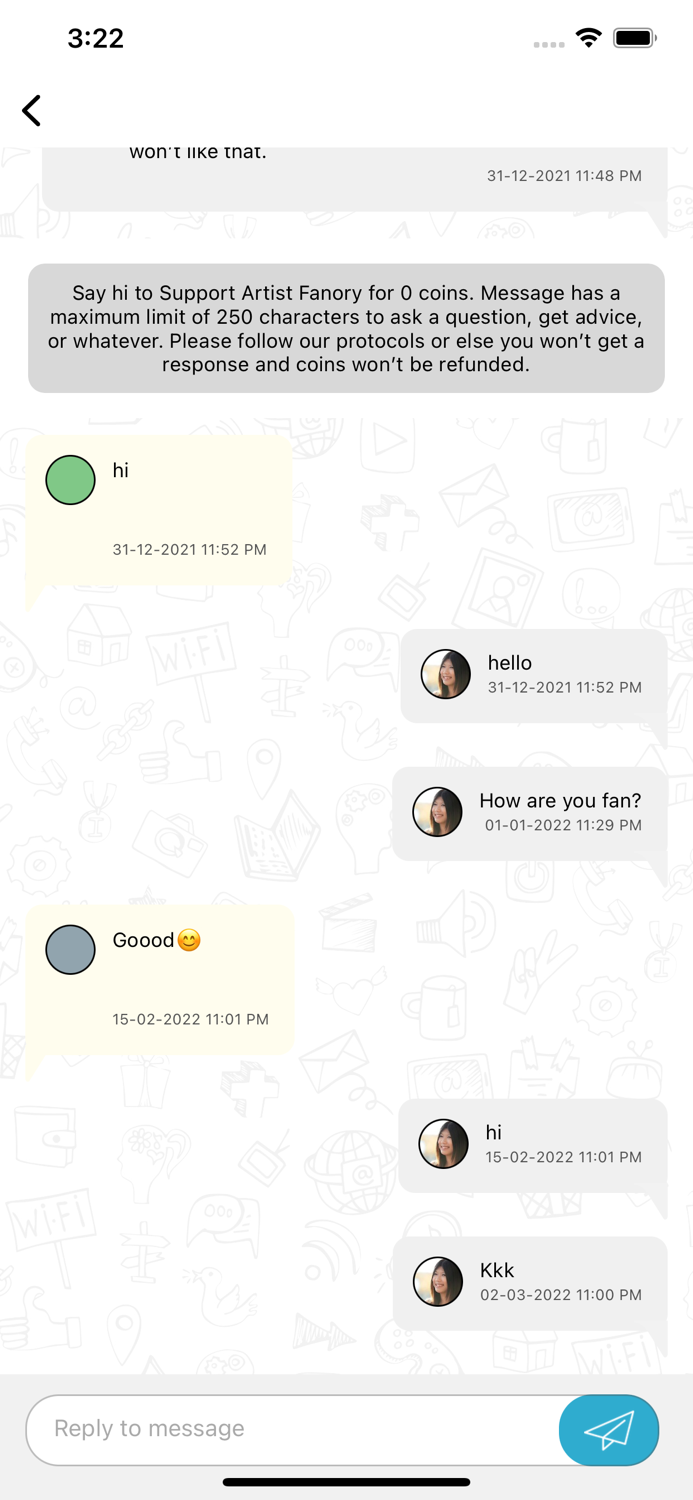The height and width of the screenshot is (1500, 693).
Task: Tap profile photo beside 15-02-2022 "hi" reply
Action: point(443,1144)
